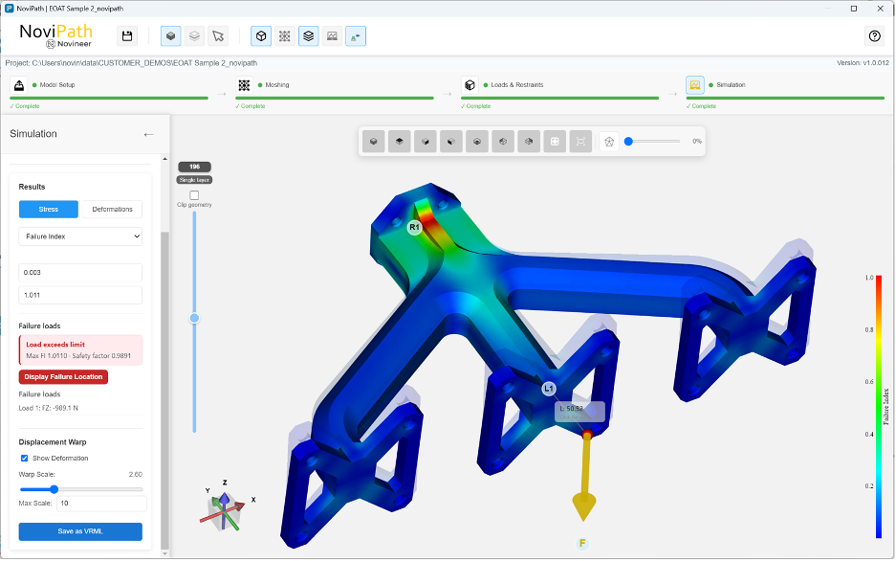The width and height of the screenshot is (896, 561).
Task: Switch to the Deformations results tab
Action: click(113, 209)
